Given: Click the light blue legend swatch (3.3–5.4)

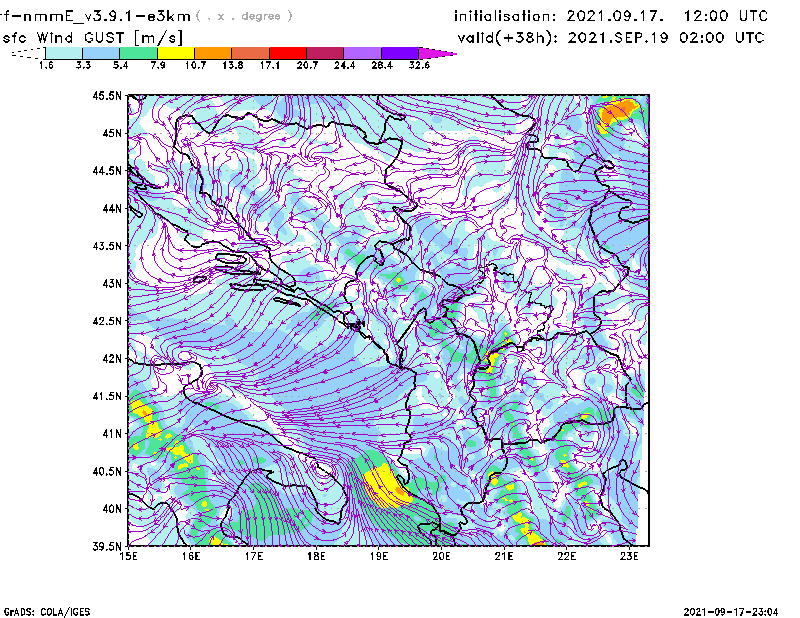Looking at the screenshot, I should click(101, 53).
